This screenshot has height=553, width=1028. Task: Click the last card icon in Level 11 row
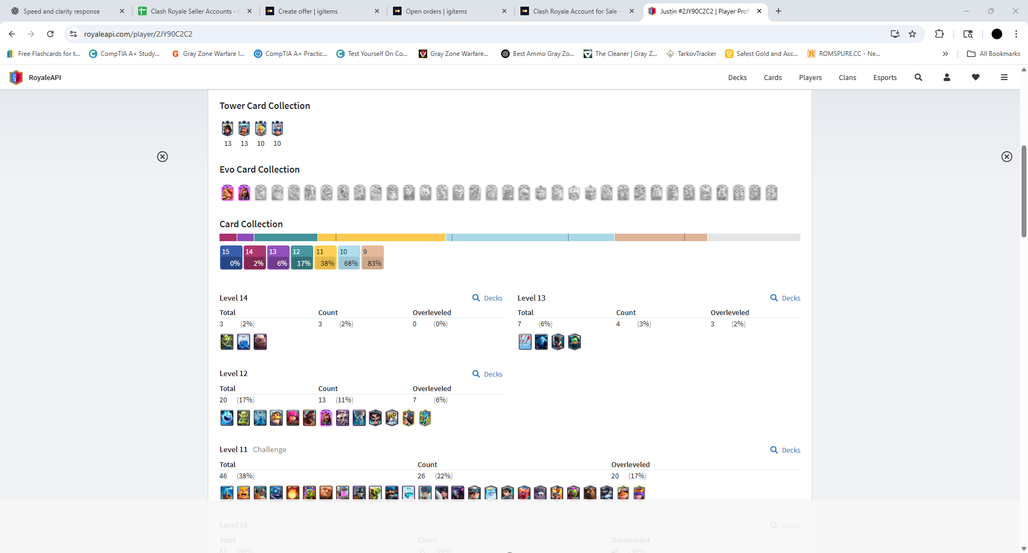pos(639,492)
